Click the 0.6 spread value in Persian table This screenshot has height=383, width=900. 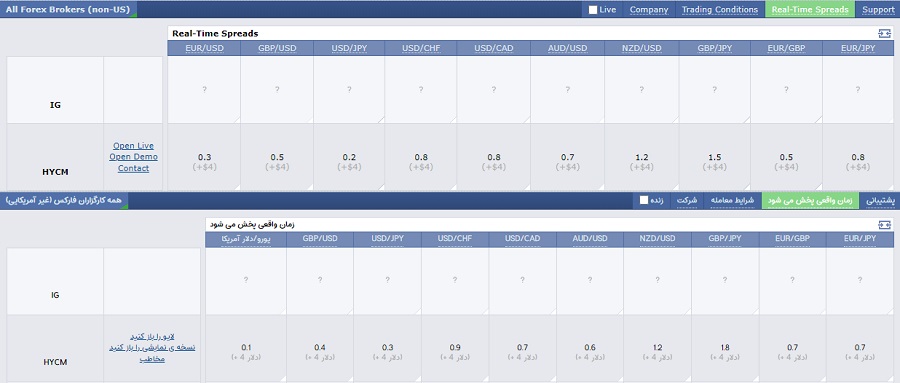click(589, 347)
